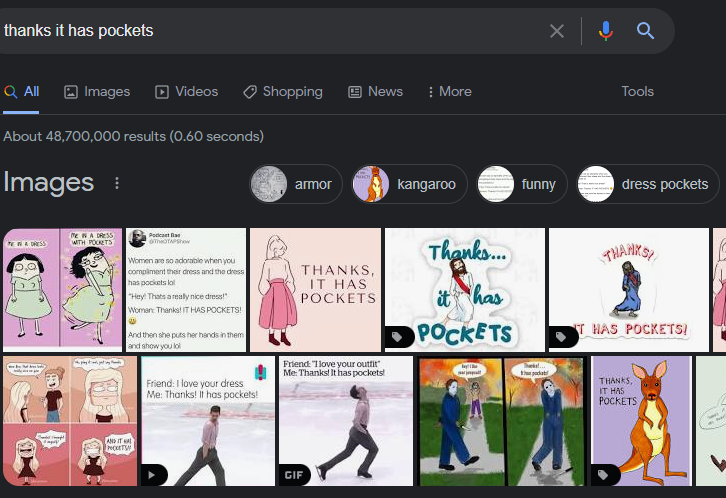Screen dimensions: 726x498
Task: Switch to the Images tab
Action: pos(97,91)
